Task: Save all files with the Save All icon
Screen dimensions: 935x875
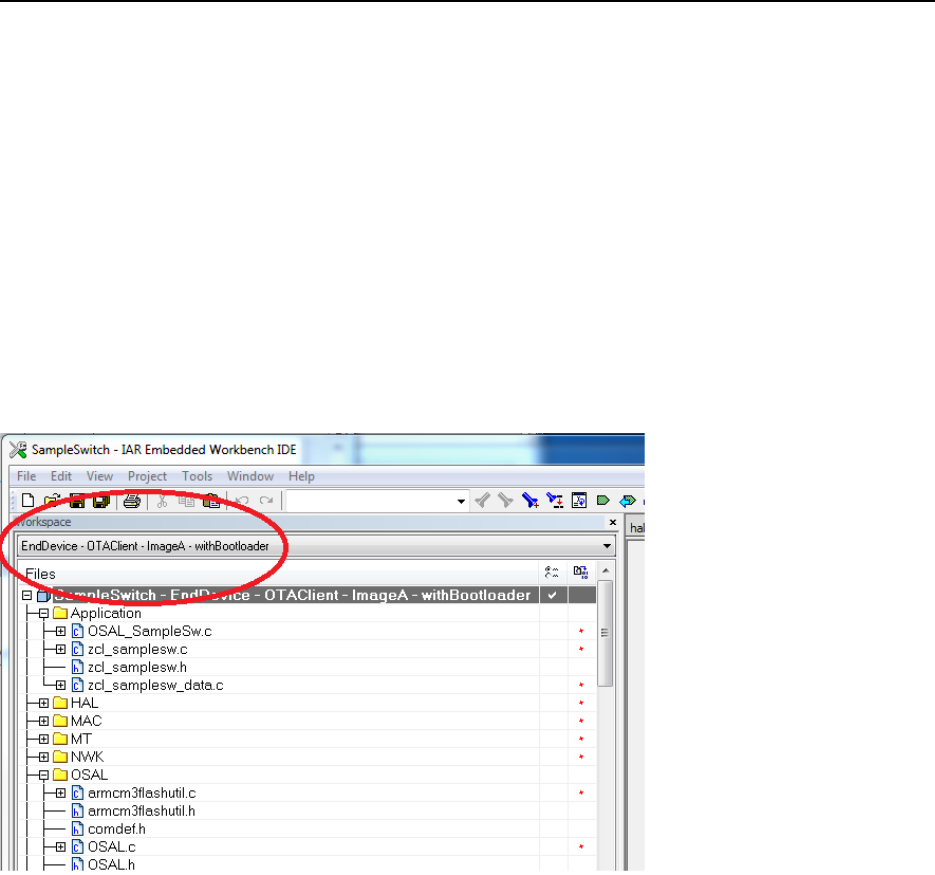Action: coord(101,500)
